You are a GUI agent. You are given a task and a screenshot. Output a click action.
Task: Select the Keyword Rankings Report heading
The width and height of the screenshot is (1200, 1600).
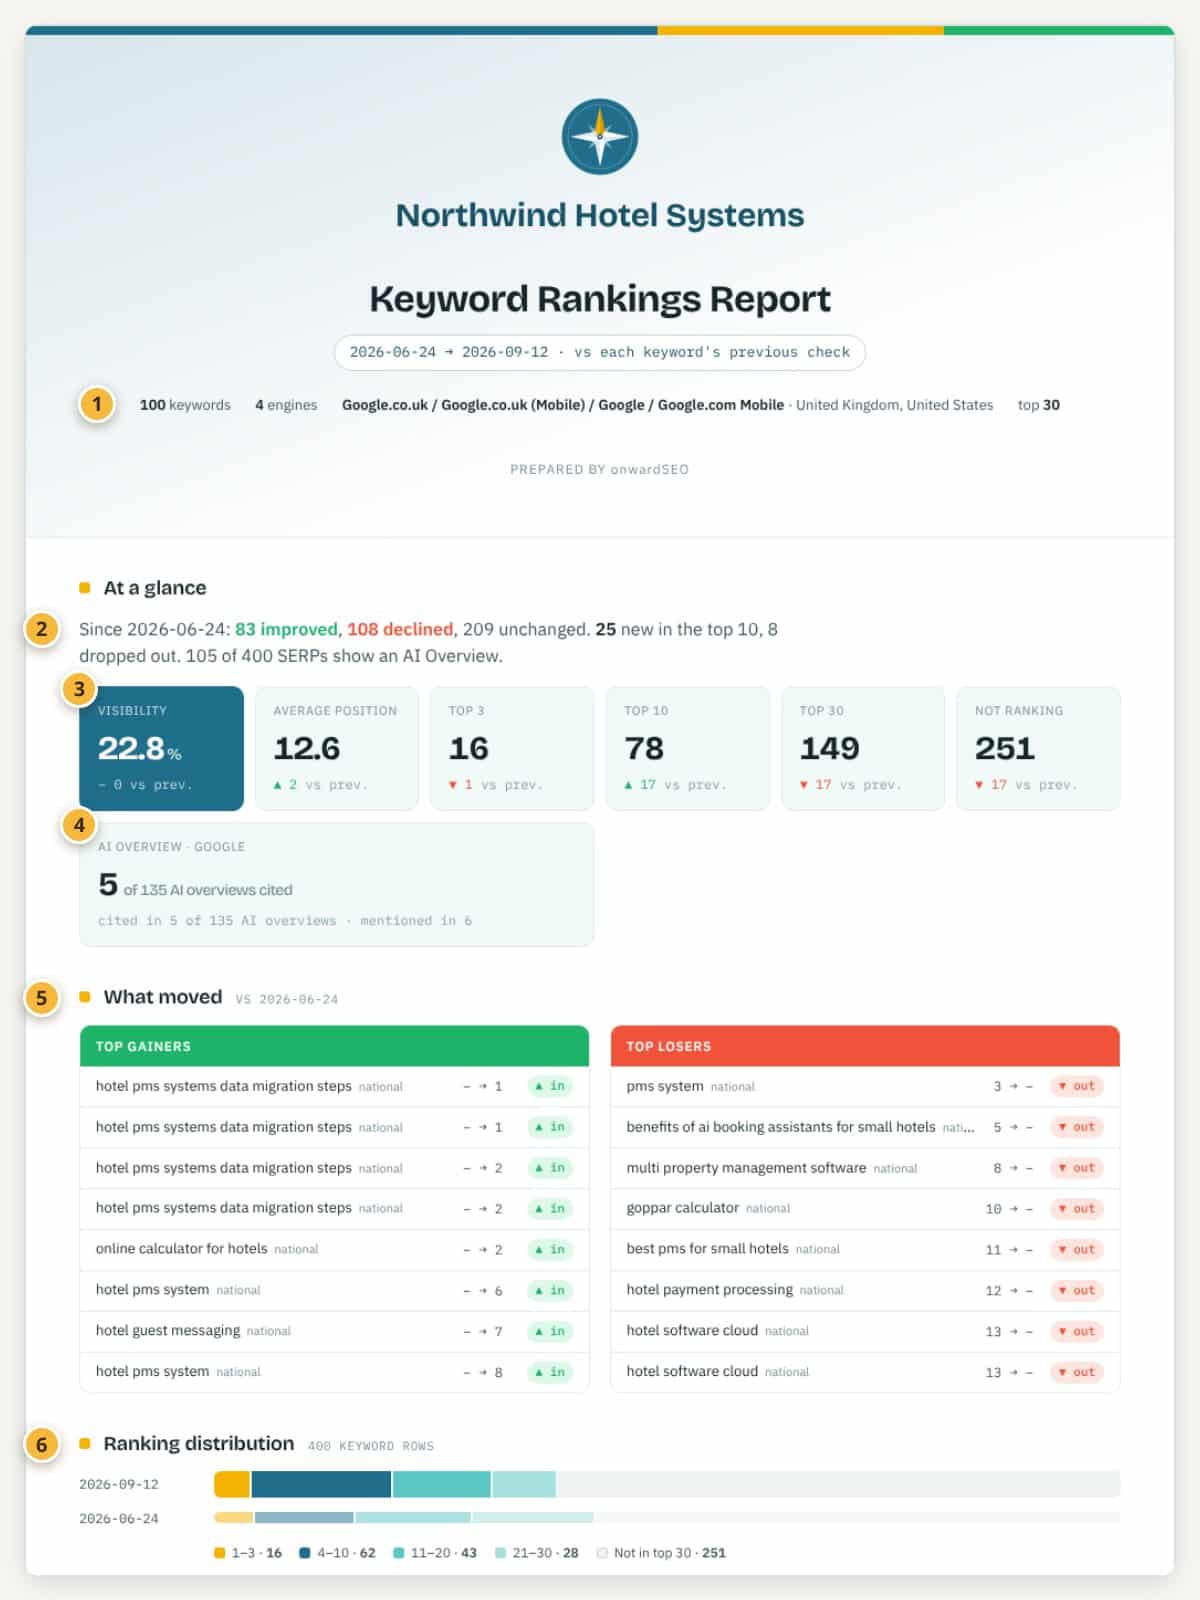600,298
